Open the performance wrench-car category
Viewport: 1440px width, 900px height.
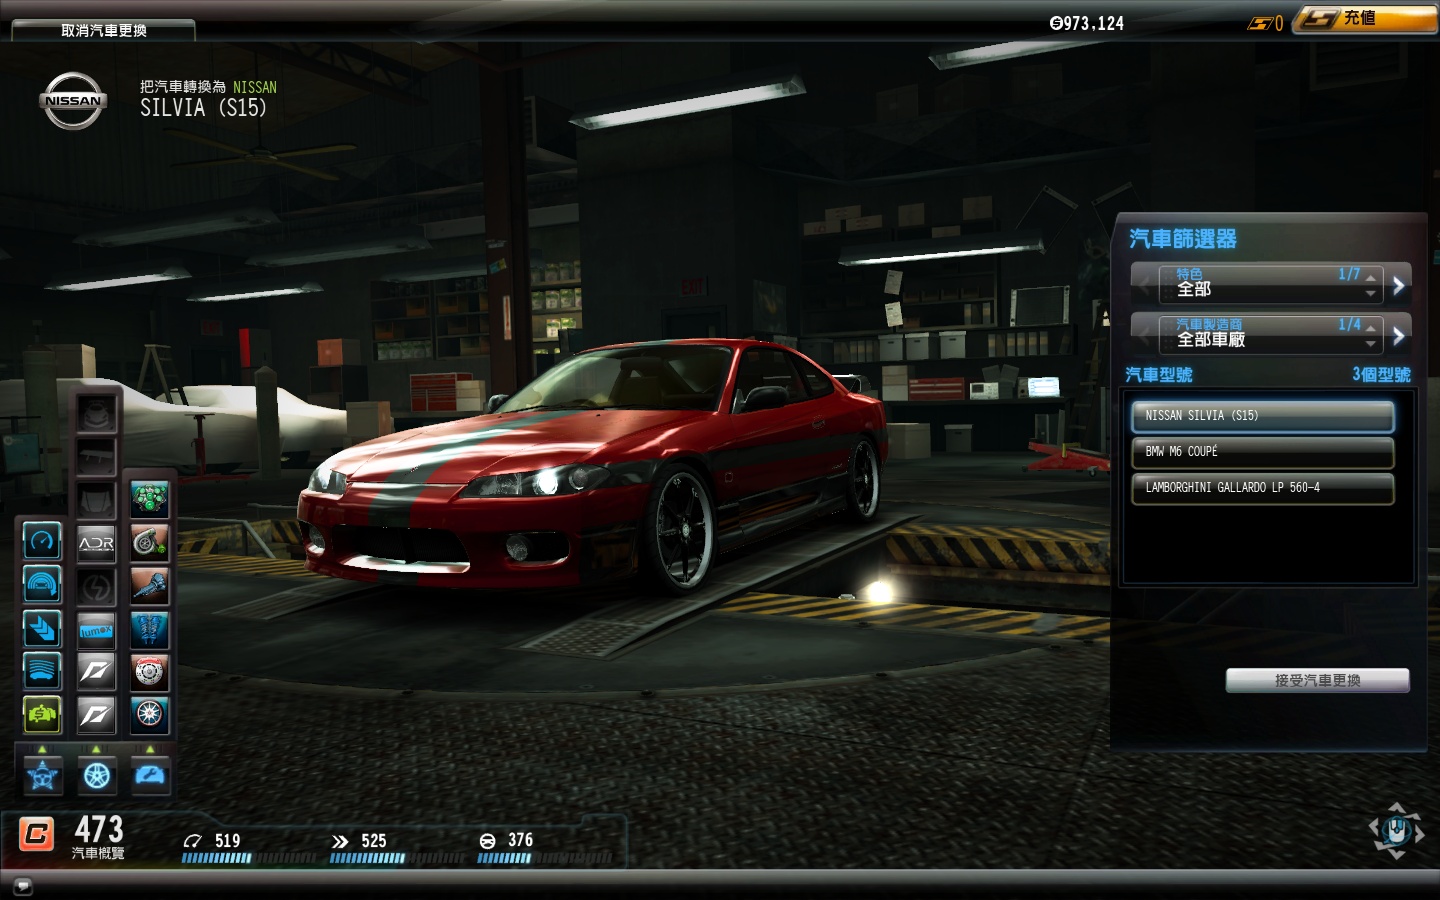(x=150, y=776)
